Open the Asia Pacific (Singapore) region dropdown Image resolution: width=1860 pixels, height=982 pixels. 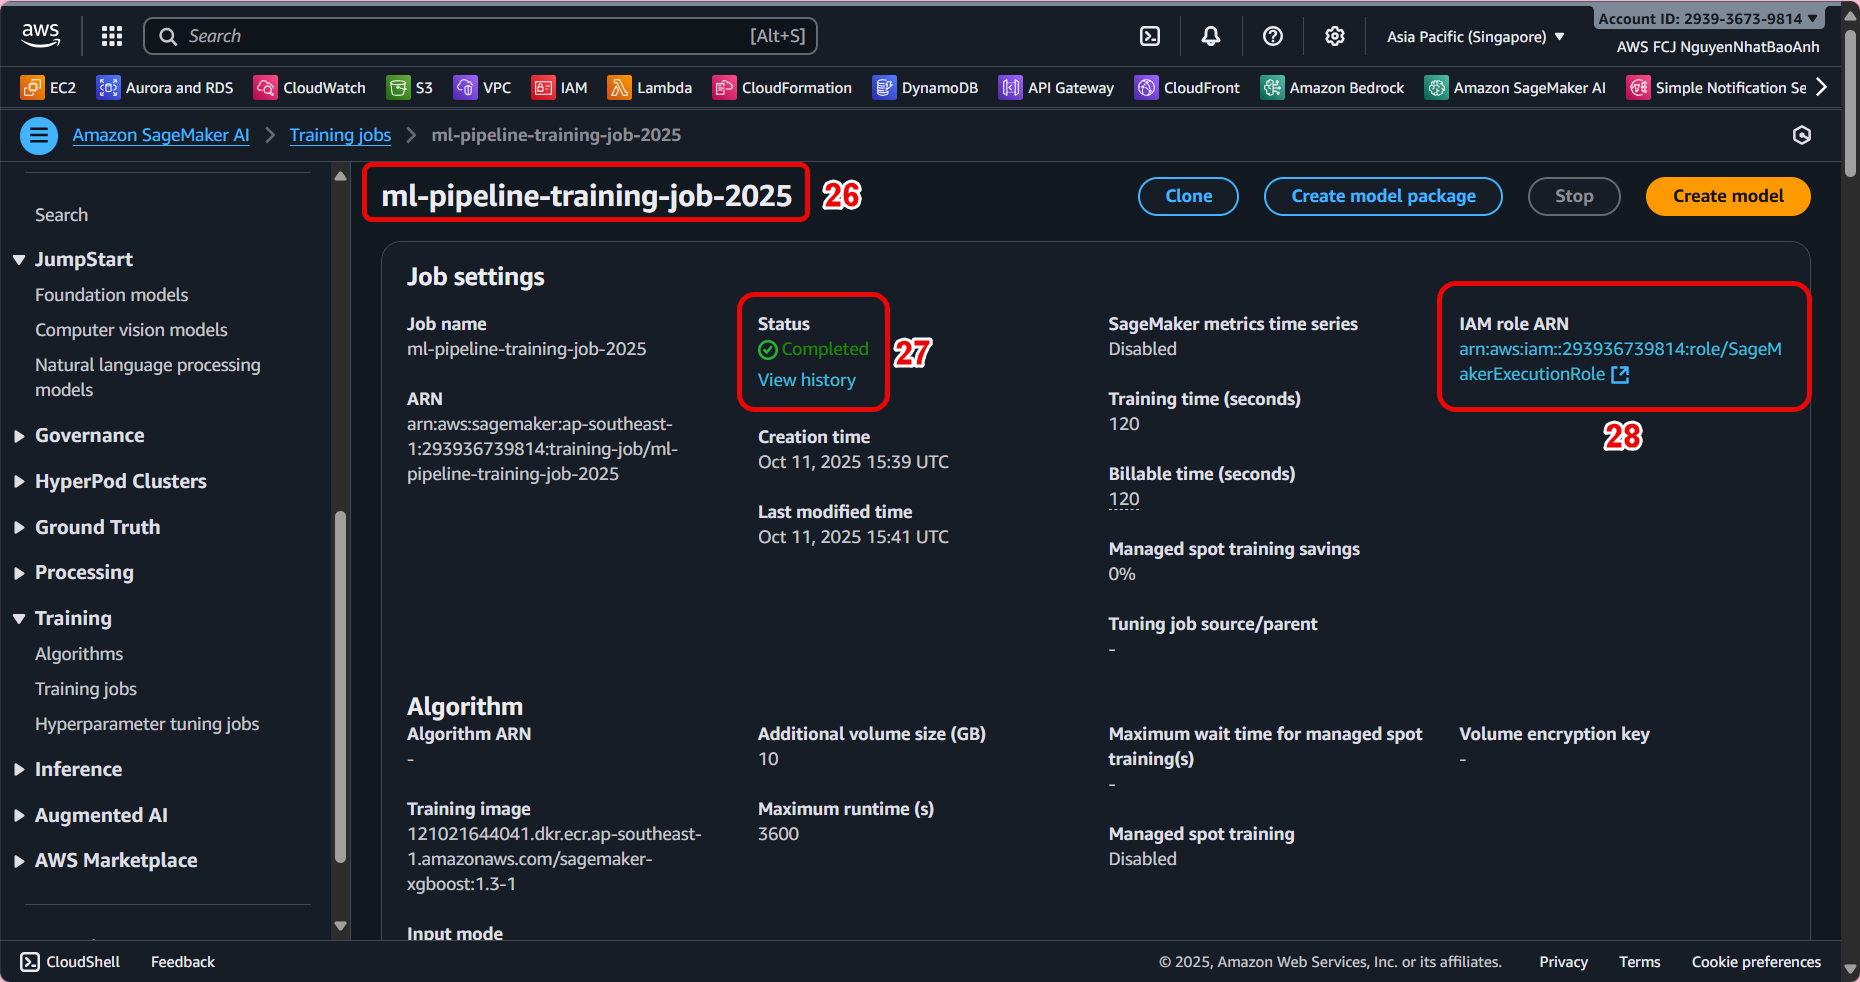[x=1476, y=37]
